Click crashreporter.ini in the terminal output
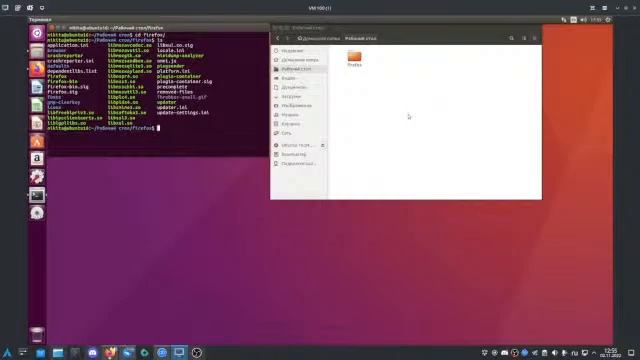Image resolution: width=640 pixels, height=360 pixels. tap(71, 61)
